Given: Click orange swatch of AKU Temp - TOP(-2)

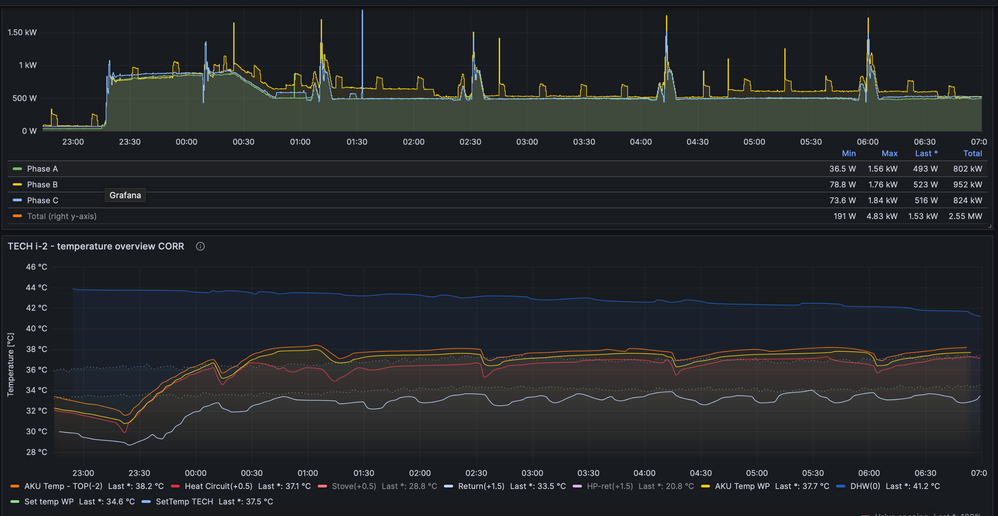Looking at the screenshot, I should pyautogui.click(x=15, y=486).
